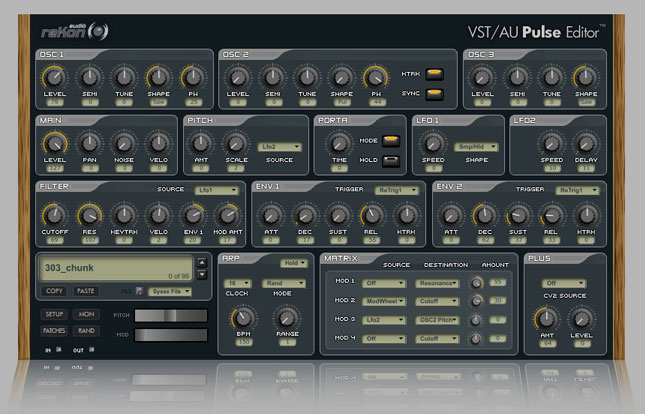The width and height of the screenshot is (645, 414).
Task: Click the MOD 2 amount knob
Action: [476, 301]
